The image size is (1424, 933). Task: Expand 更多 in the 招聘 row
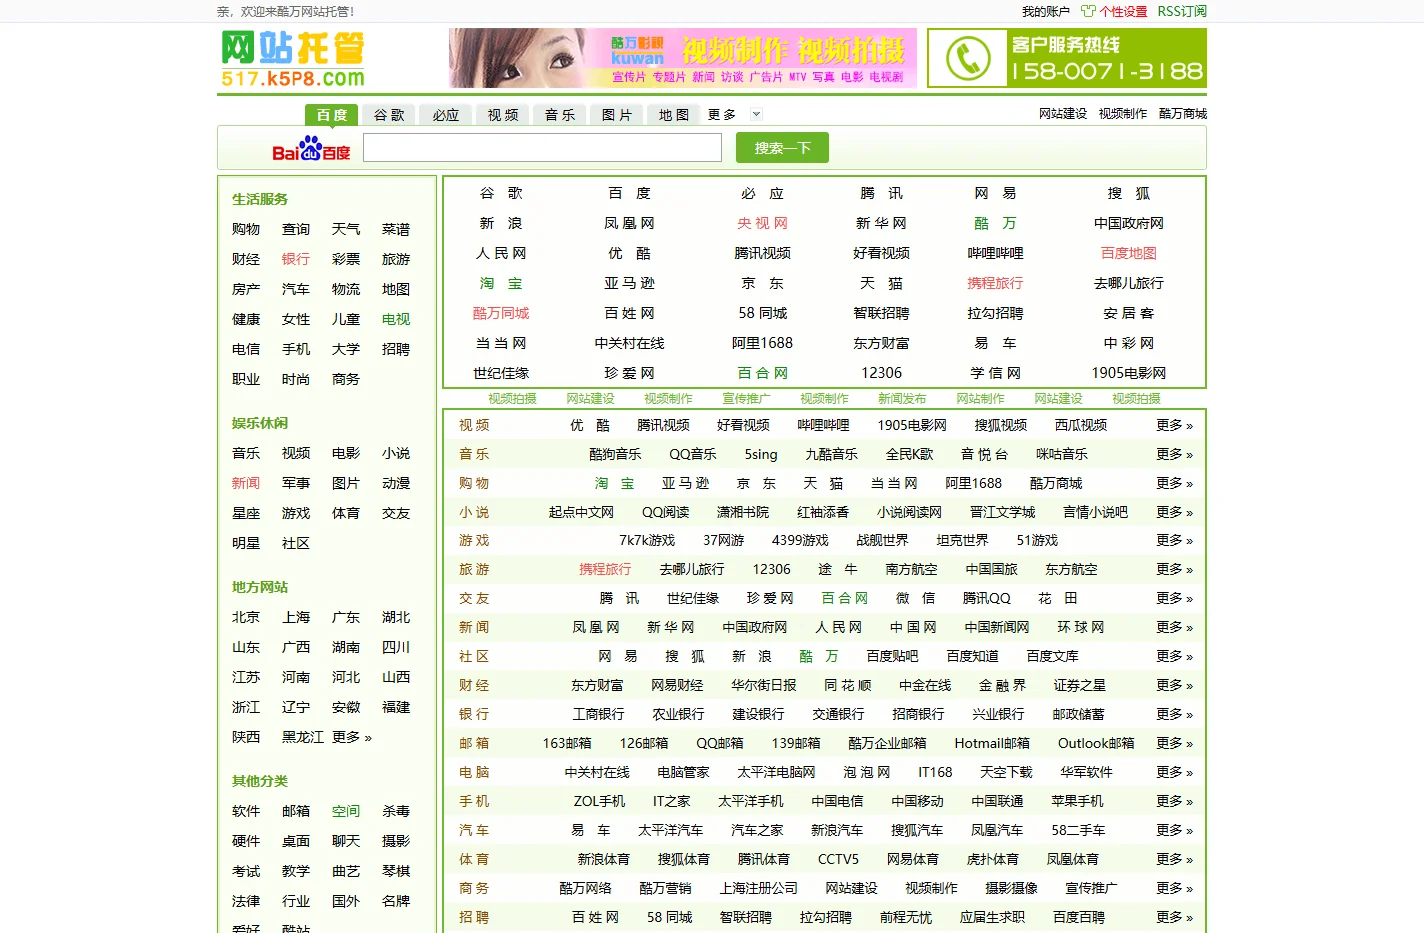coord(1175,917)
